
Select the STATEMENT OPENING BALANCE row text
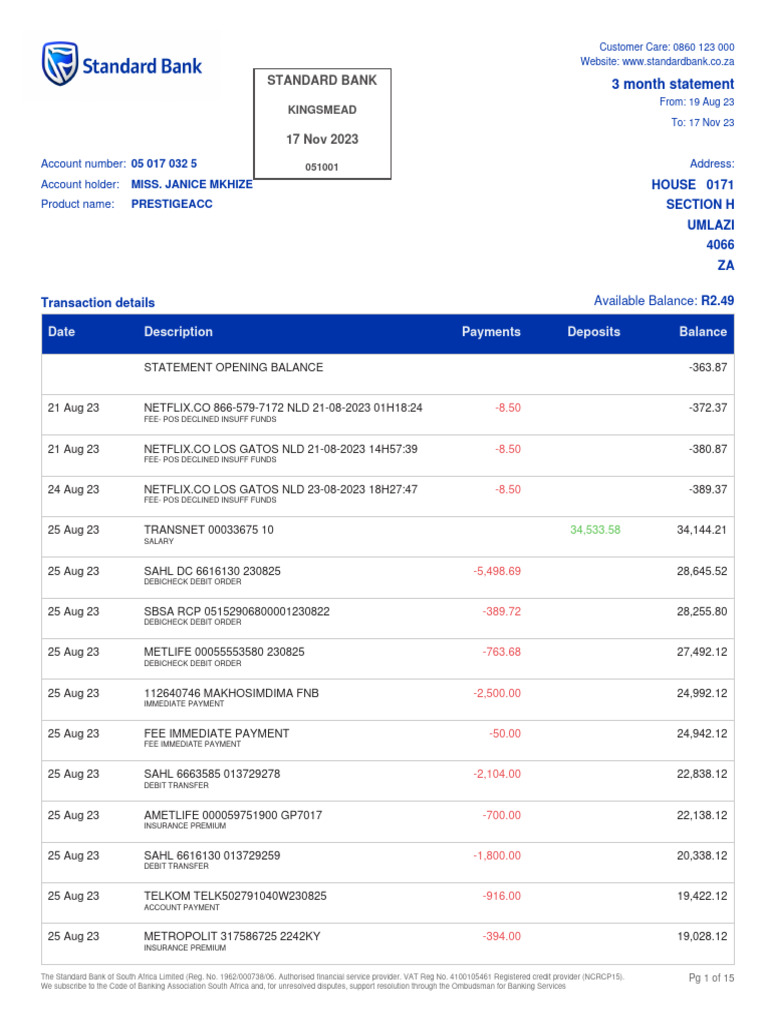pos(233,368)
